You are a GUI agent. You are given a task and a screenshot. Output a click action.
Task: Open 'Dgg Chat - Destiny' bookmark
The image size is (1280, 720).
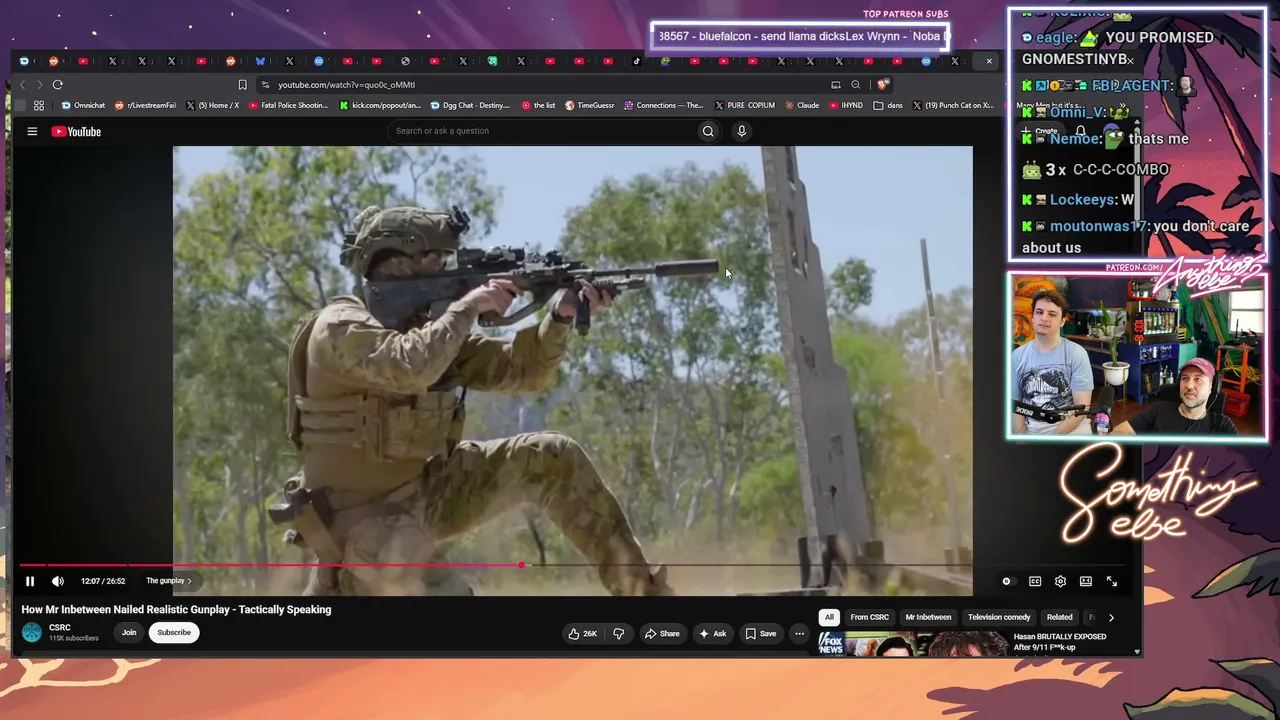(471, 105)
